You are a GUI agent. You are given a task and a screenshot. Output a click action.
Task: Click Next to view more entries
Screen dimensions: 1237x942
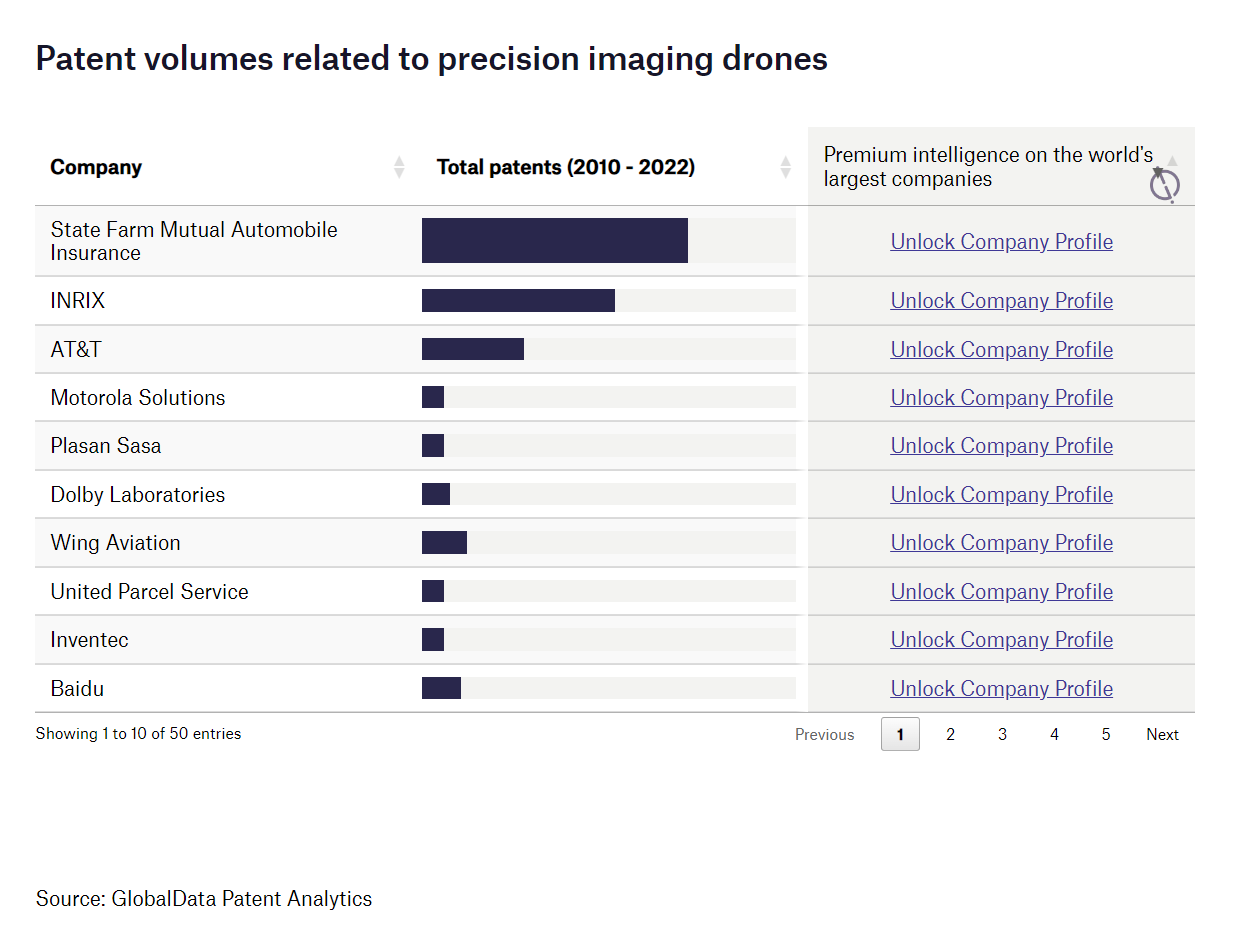tap(1162, 734)
